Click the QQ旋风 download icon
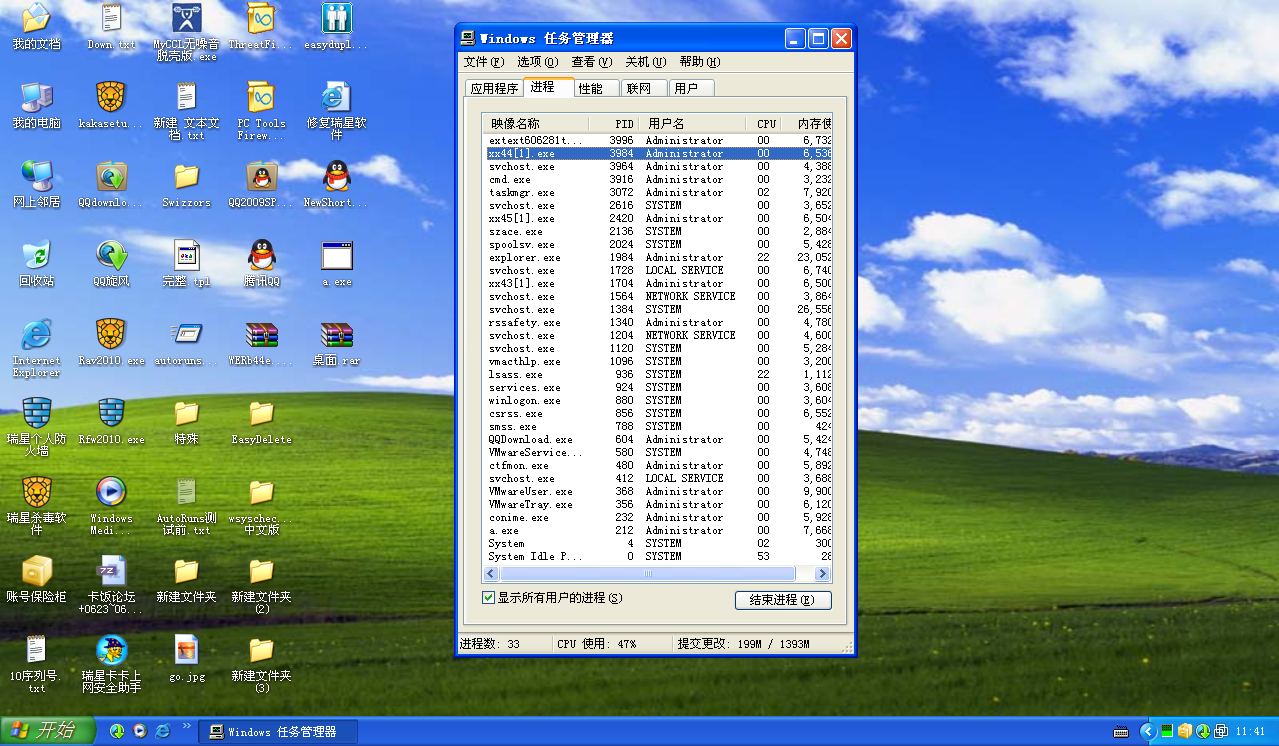 point(111,256)
